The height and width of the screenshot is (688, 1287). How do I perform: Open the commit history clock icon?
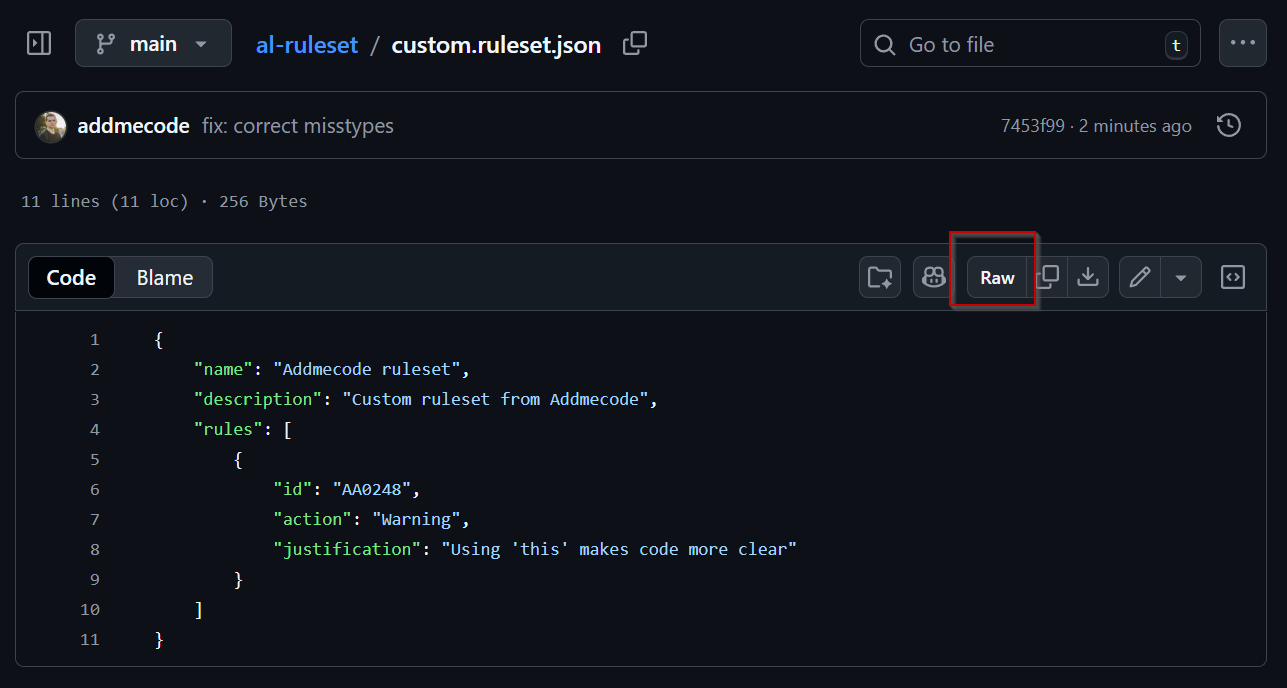[1228, 124]
